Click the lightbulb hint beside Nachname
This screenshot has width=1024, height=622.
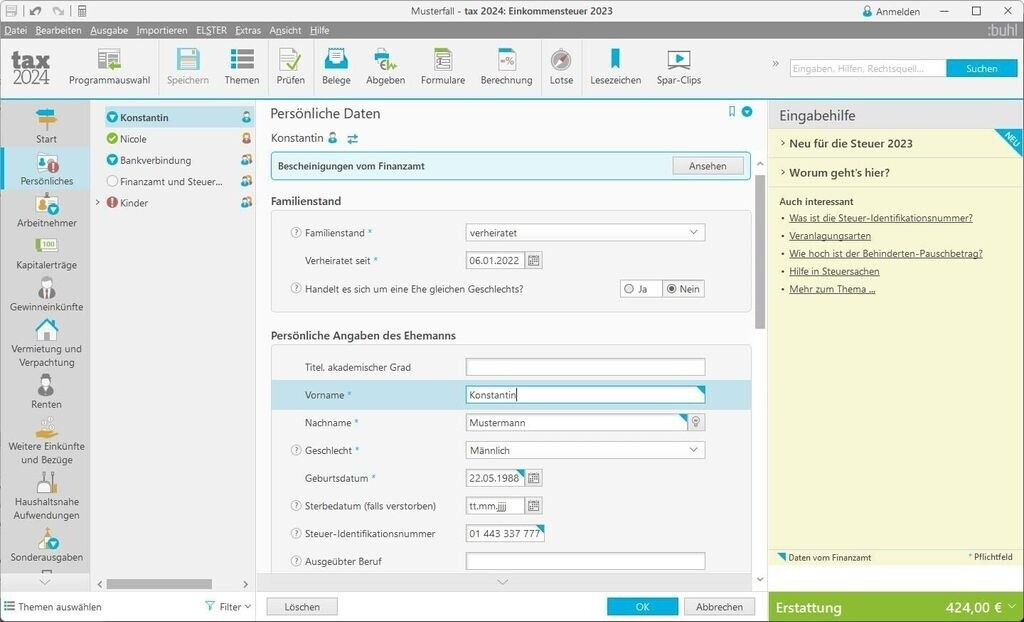[696, 423]
